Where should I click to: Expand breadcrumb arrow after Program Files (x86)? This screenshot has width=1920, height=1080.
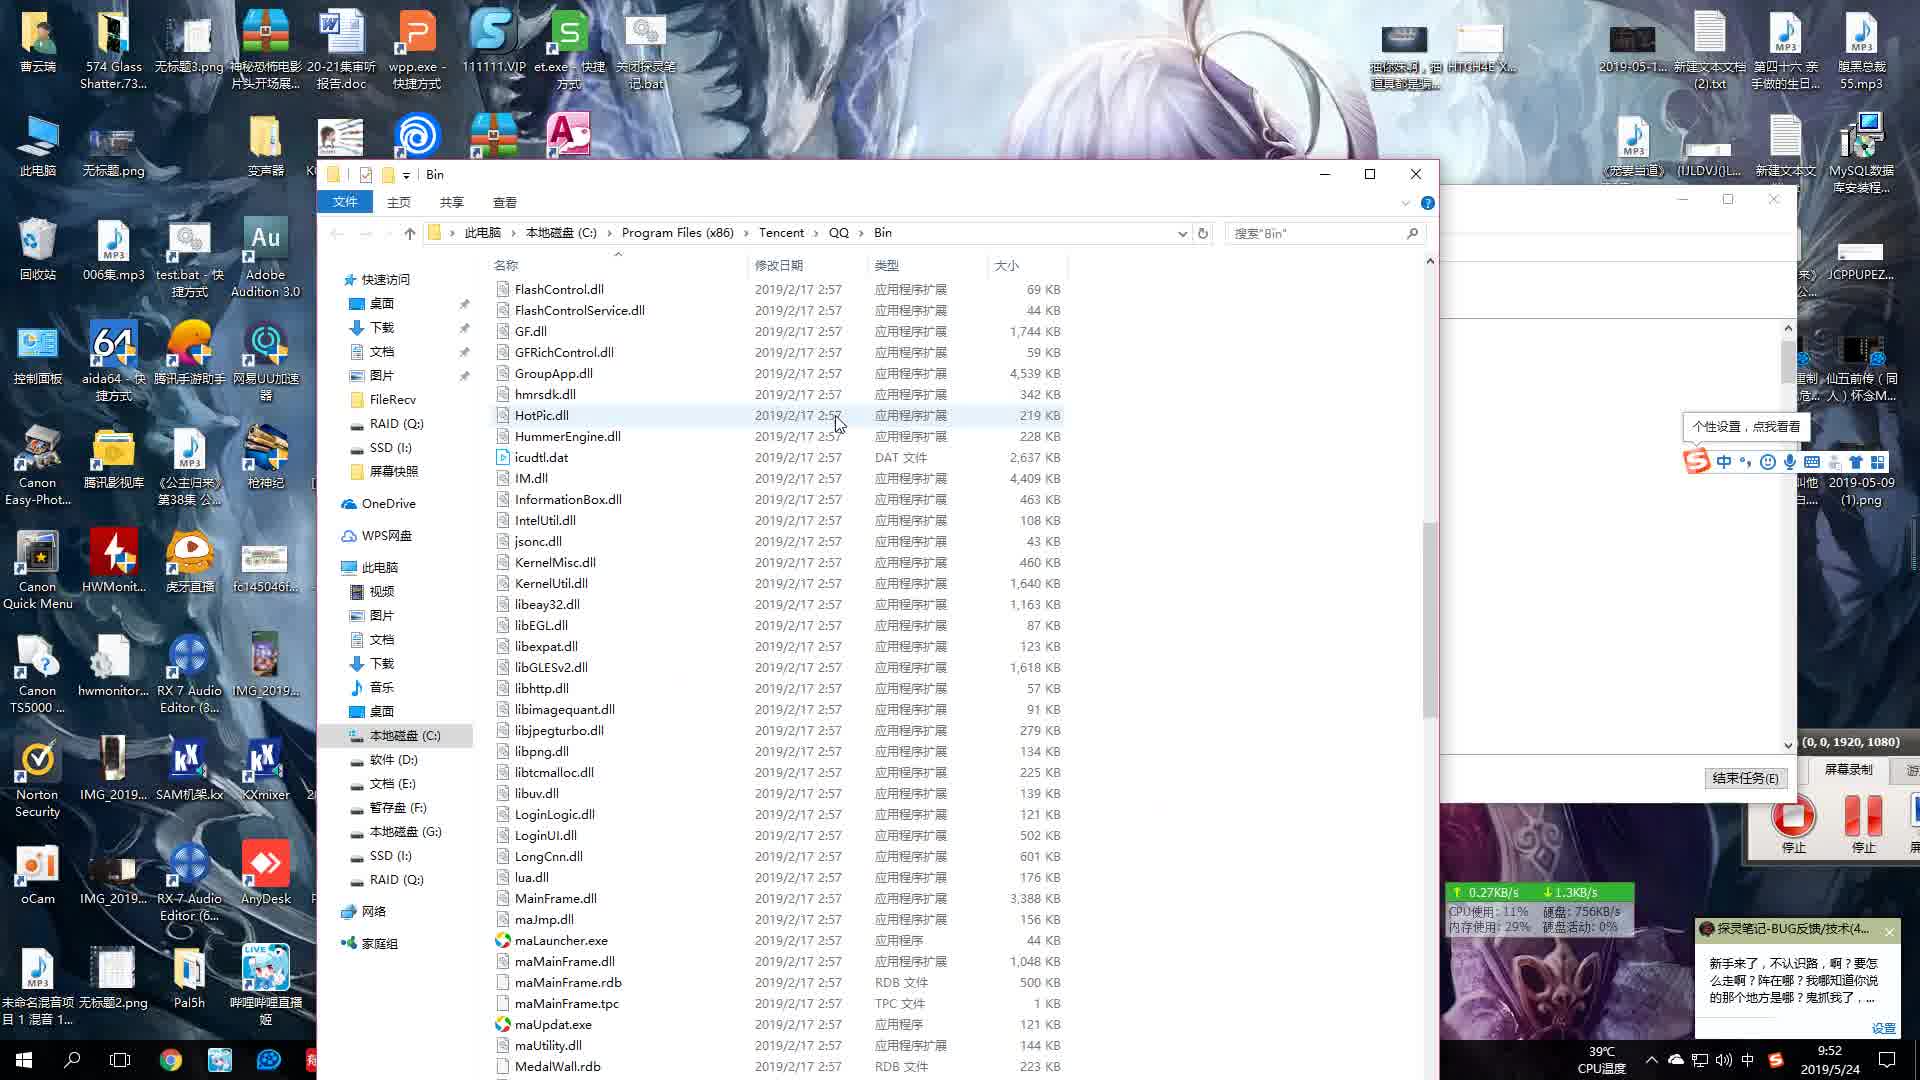[x=746, y=233]
